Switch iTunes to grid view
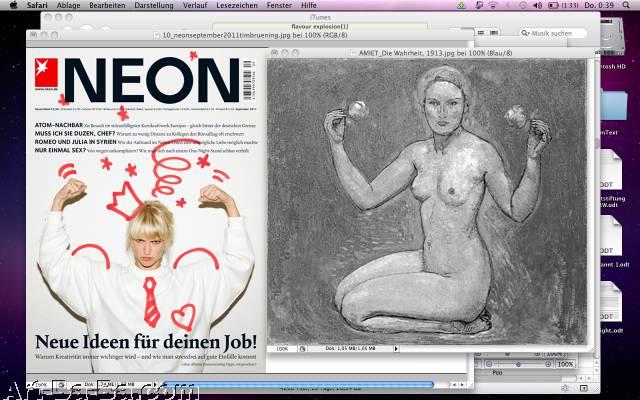Image resolution: width=640 pixels, height=400 pixels. [481, 33]
